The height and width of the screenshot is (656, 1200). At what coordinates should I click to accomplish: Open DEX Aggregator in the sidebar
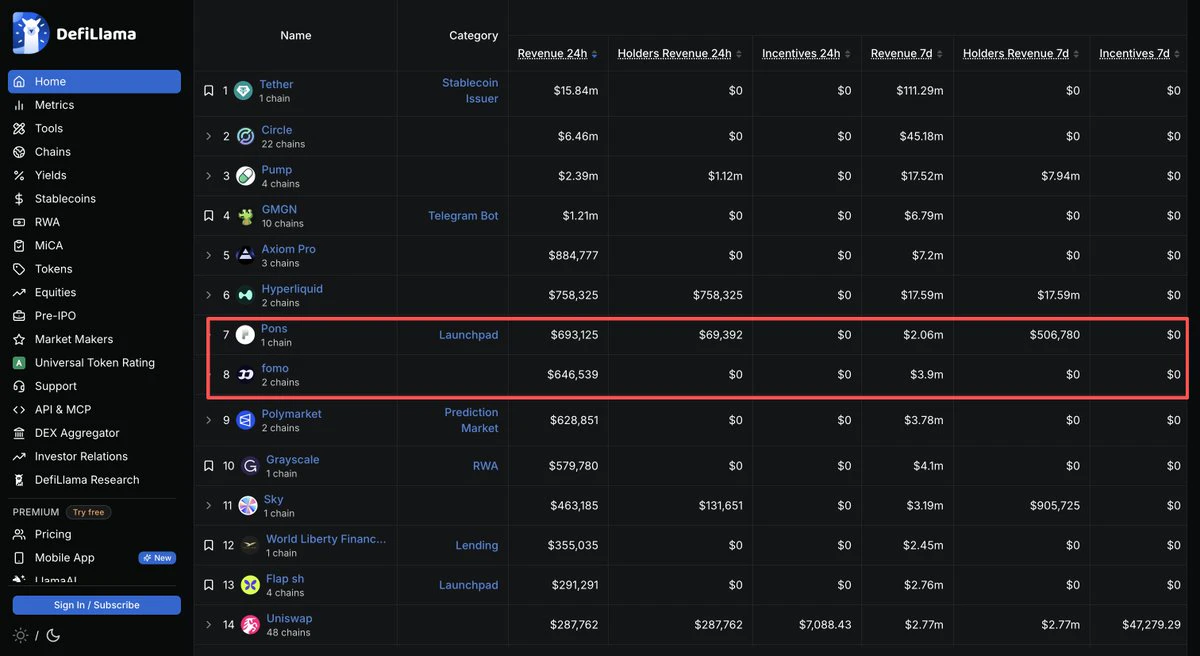pyautogui.click(x=94, y=433)
